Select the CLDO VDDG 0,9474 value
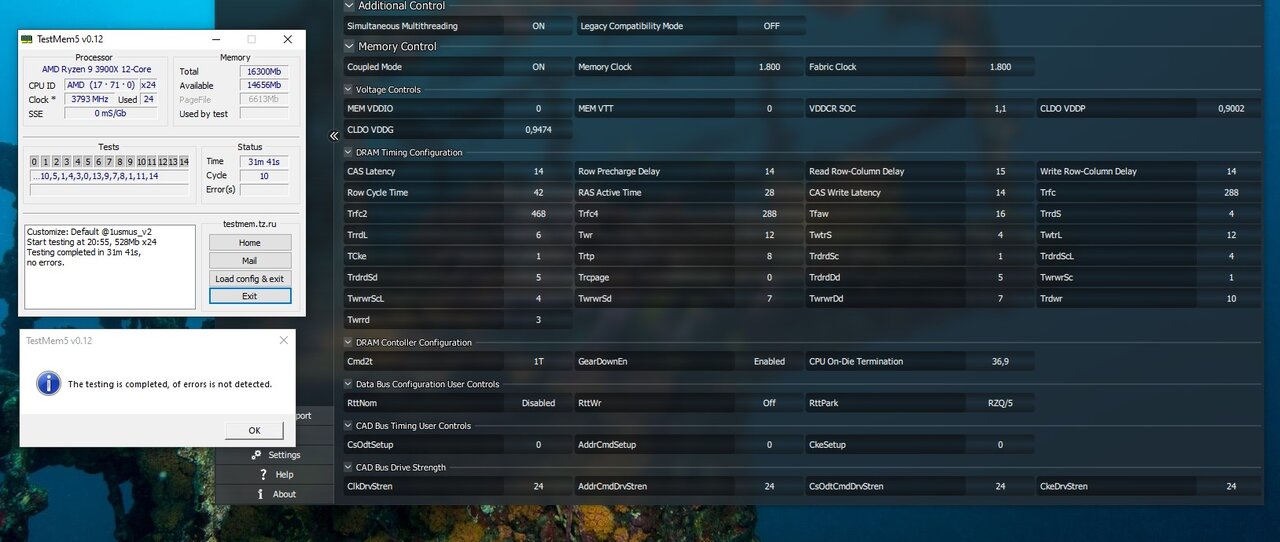Image resolution: width=1280 pixels, height=542 pixels. pos(538,130)
